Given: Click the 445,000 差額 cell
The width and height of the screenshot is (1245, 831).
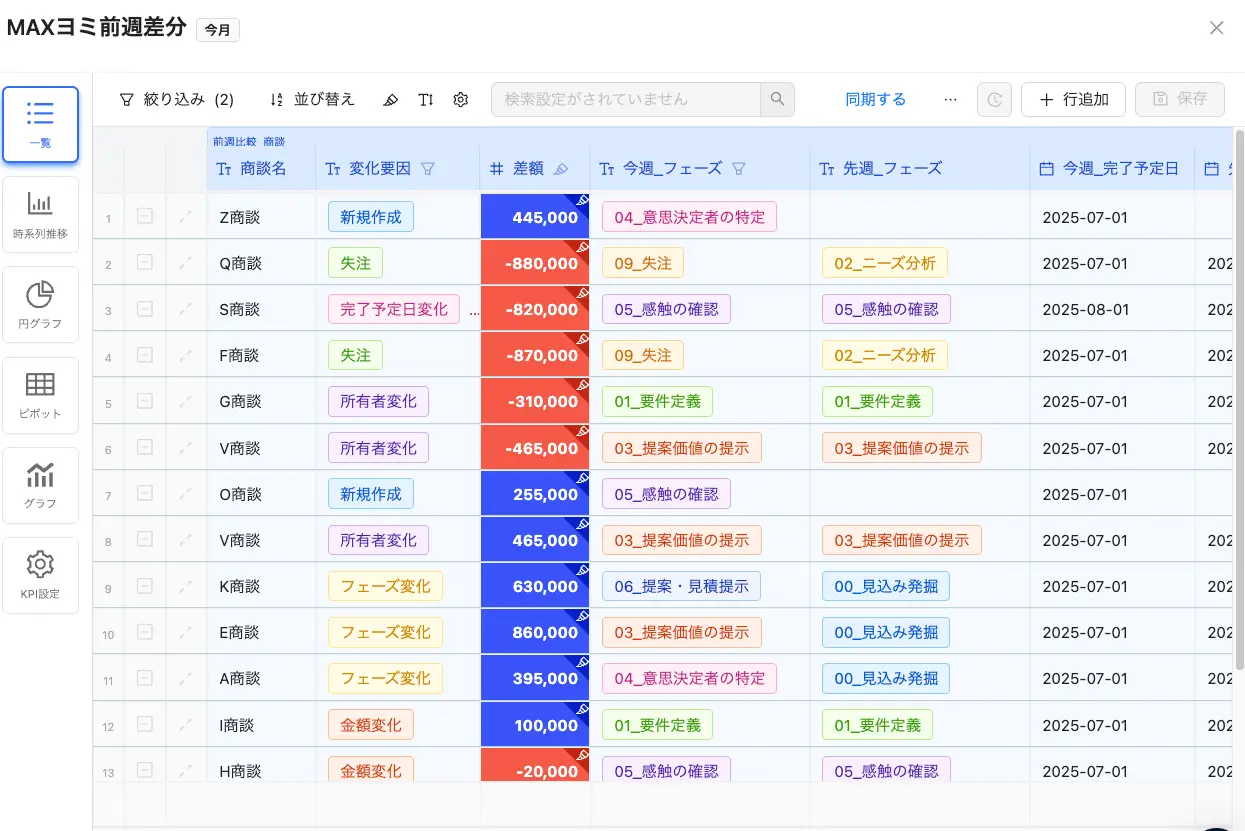Looking at the screenshot, I should tap(535, 216).
